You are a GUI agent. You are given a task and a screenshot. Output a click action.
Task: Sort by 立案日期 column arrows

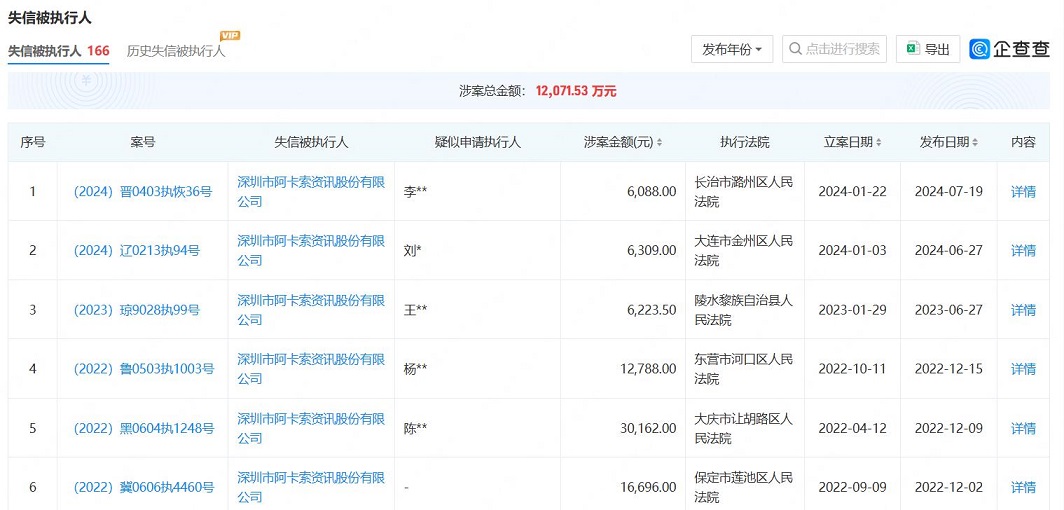879,143
